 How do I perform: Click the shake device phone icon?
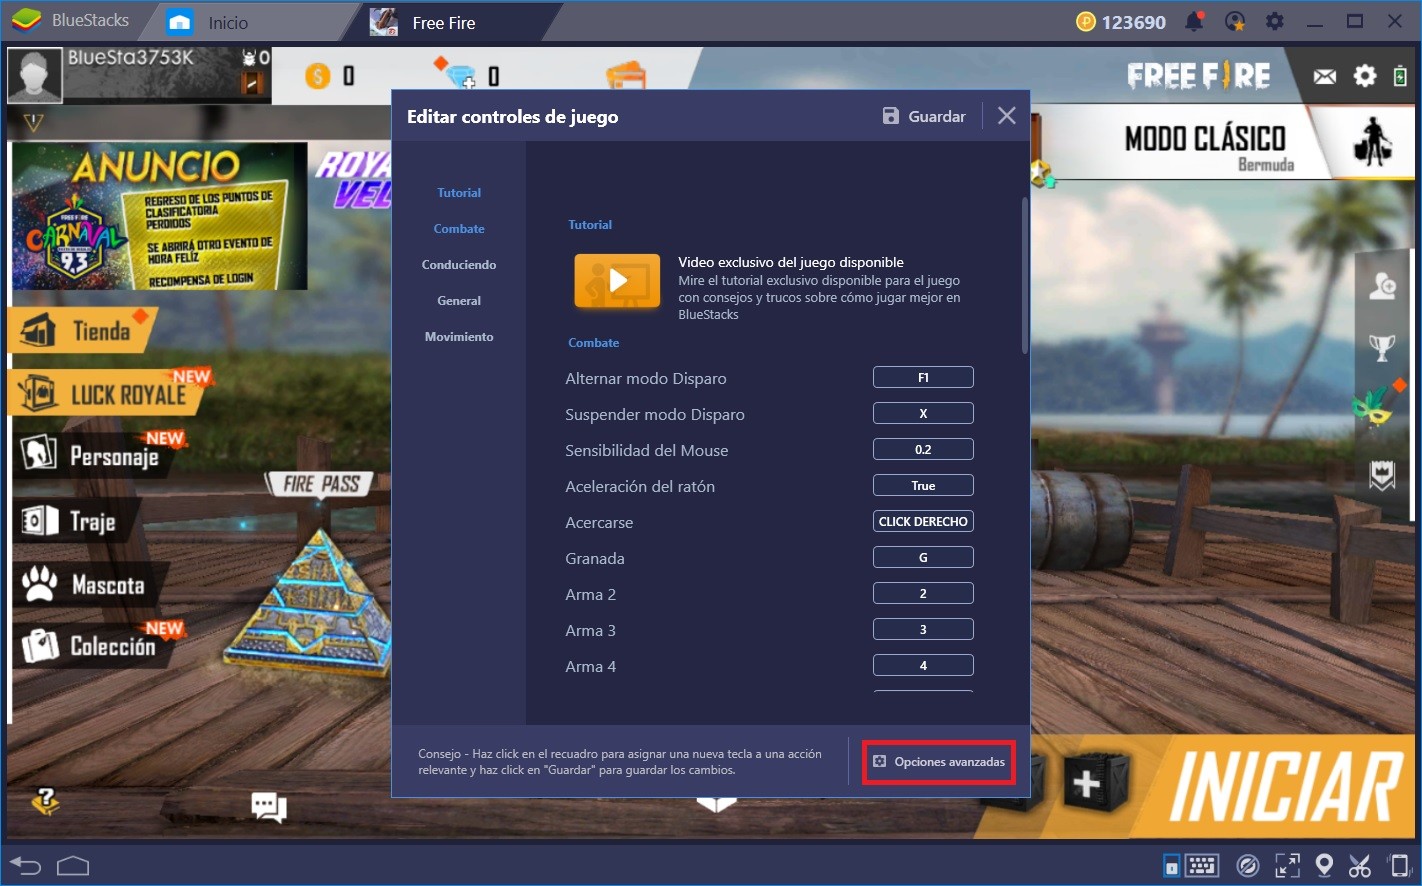click(x=1398, y=865)
